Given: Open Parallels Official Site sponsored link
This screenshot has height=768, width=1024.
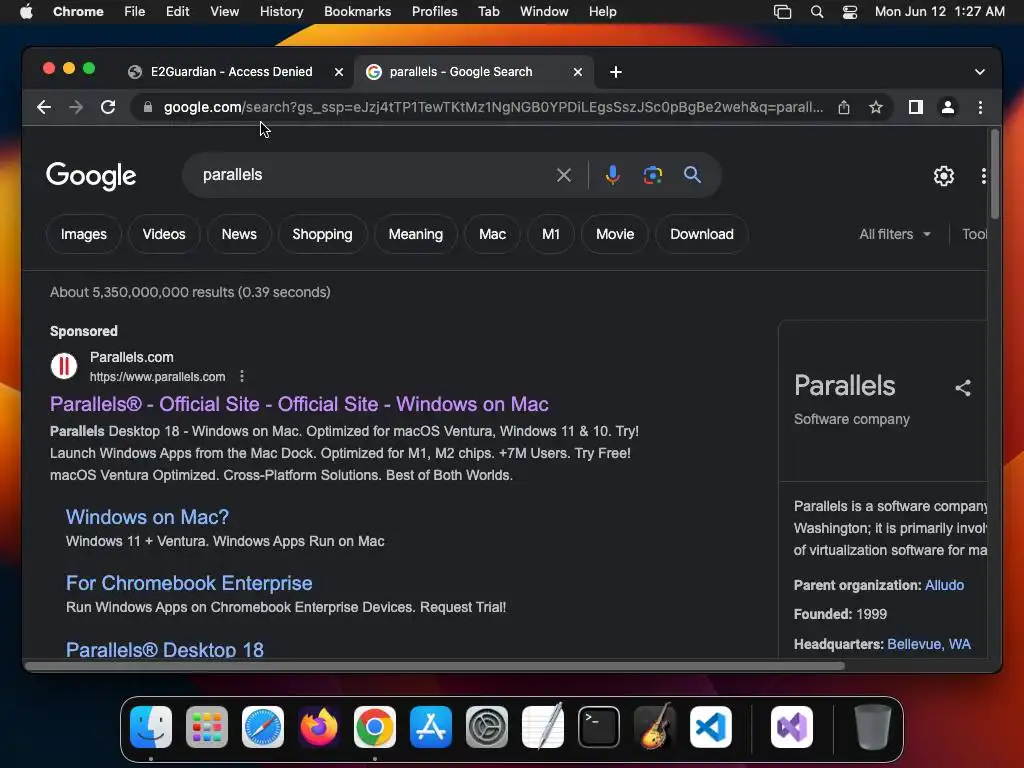Looking at the screenshot, I should click(299, 404).
